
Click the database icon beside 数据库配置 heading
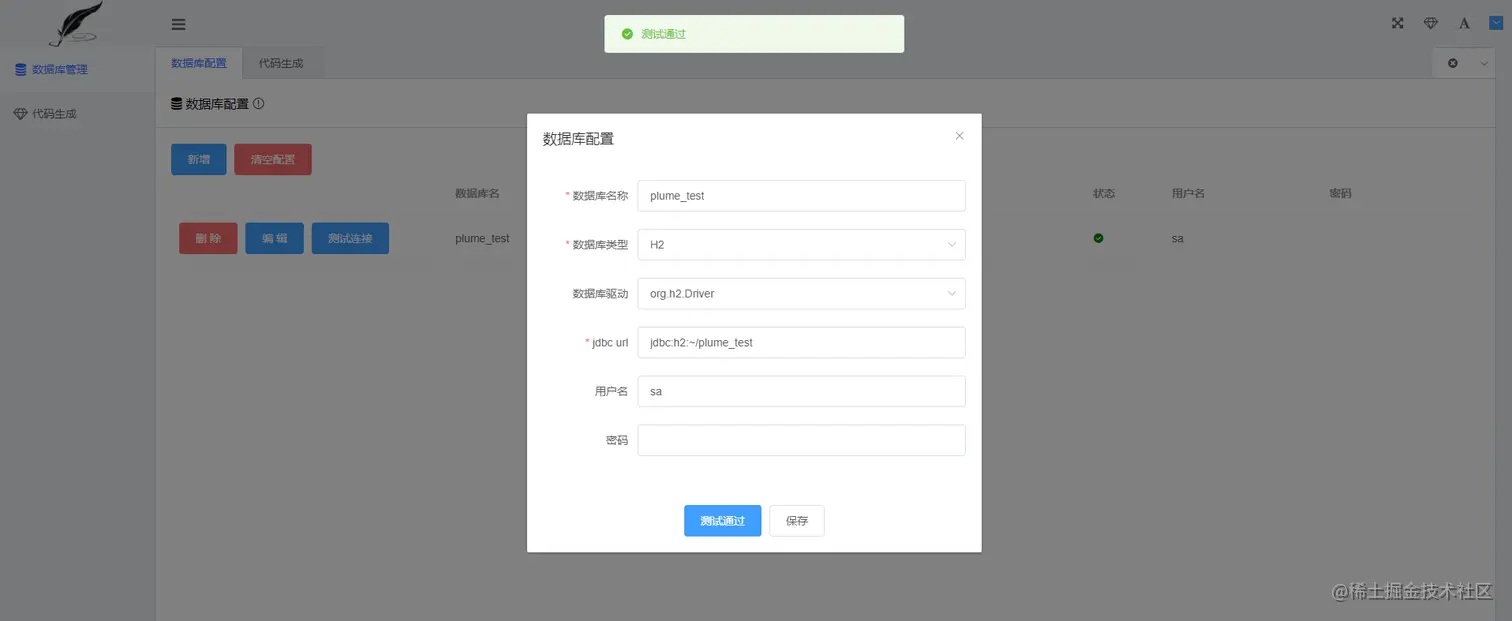click(x=177, y=104)
